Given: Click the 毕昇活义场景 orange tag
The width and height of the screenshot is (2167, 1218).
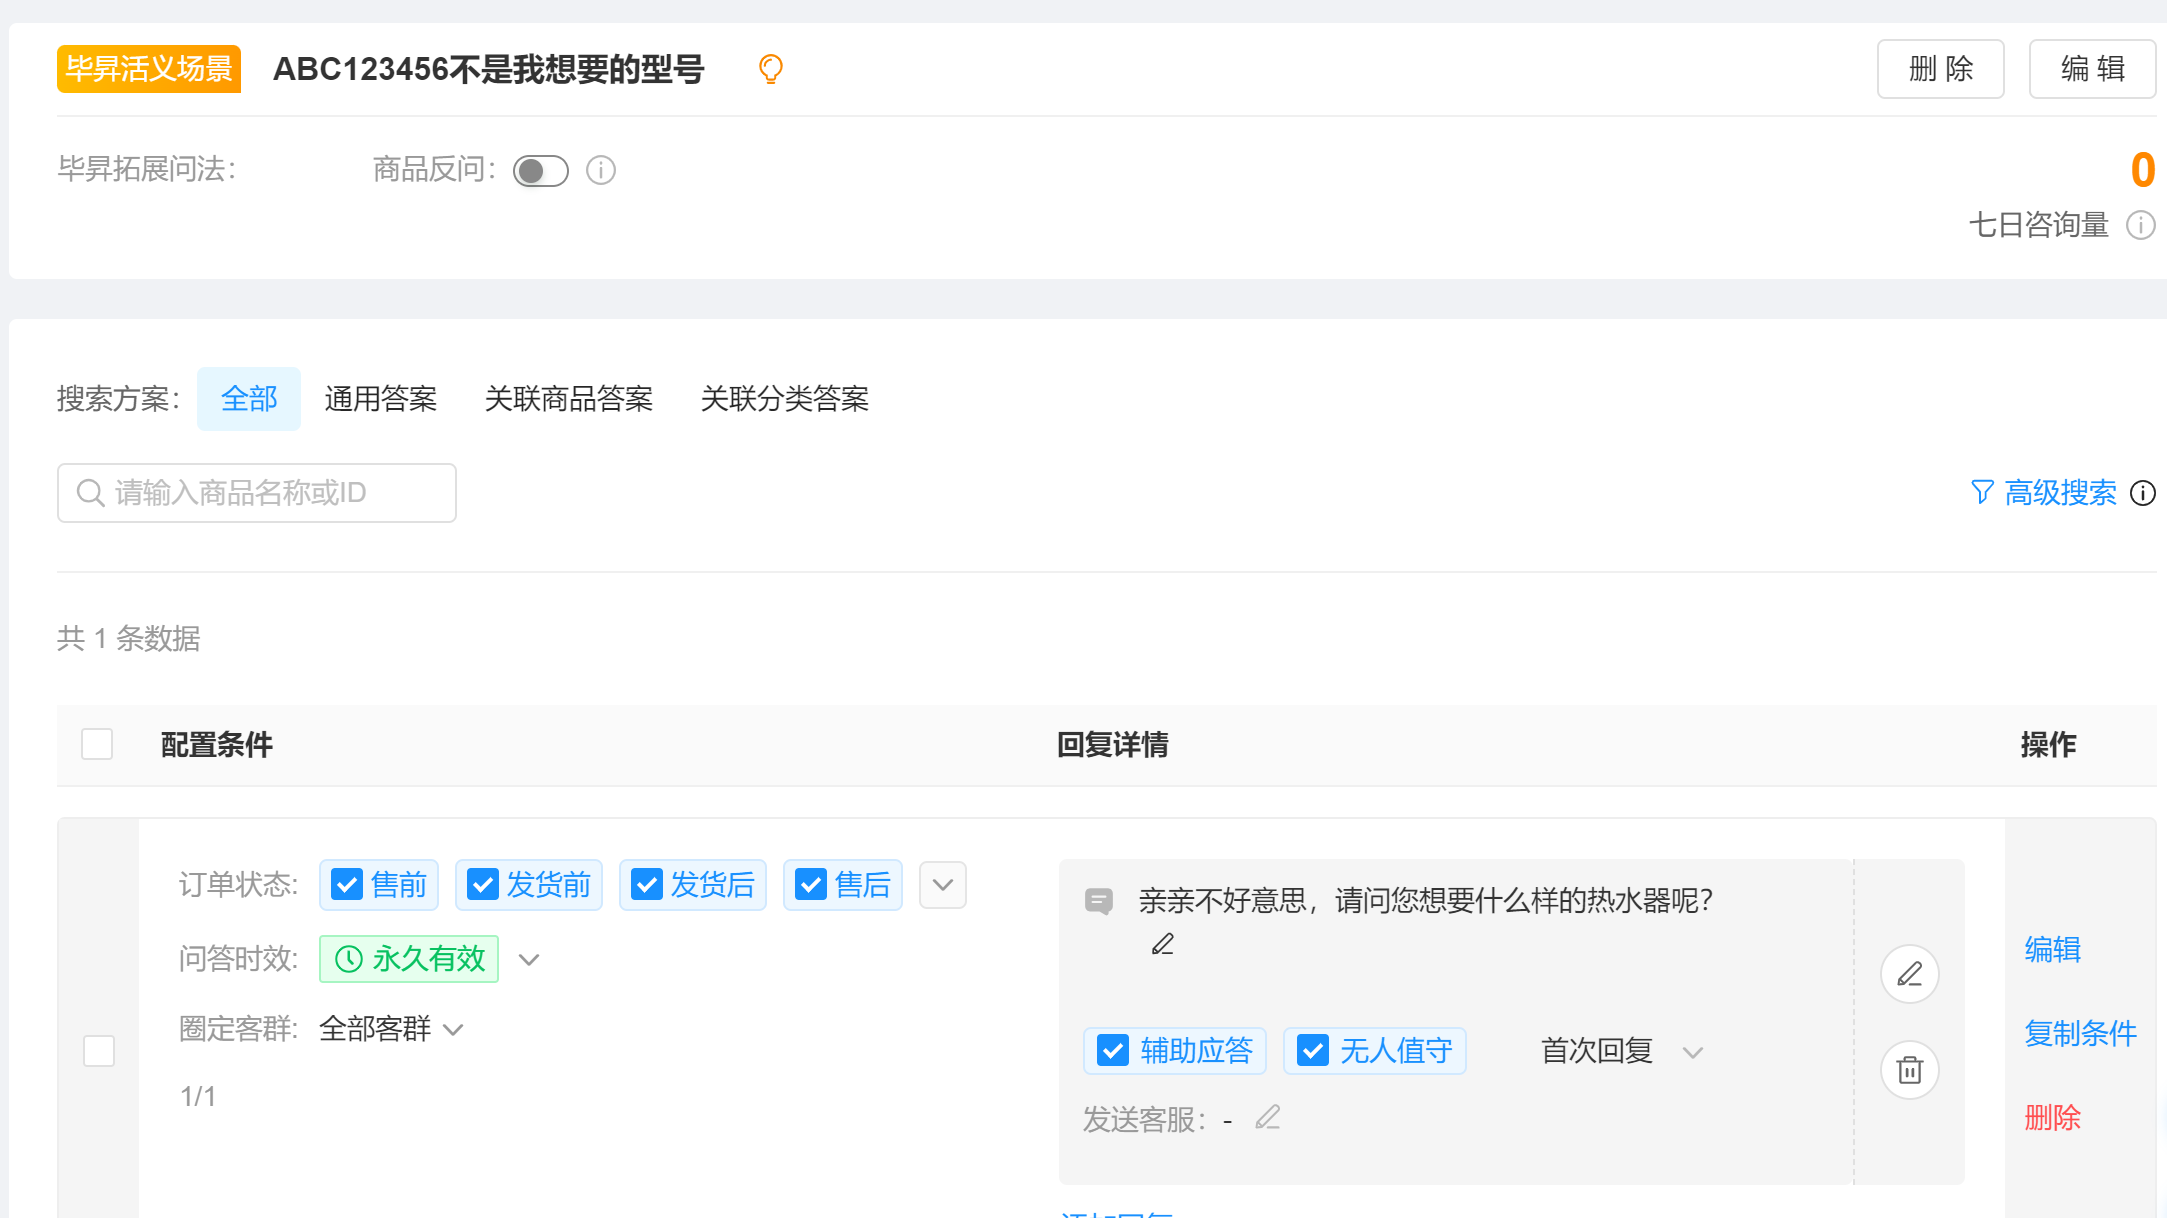Looking at the screenshot, I should click(149, 69).
